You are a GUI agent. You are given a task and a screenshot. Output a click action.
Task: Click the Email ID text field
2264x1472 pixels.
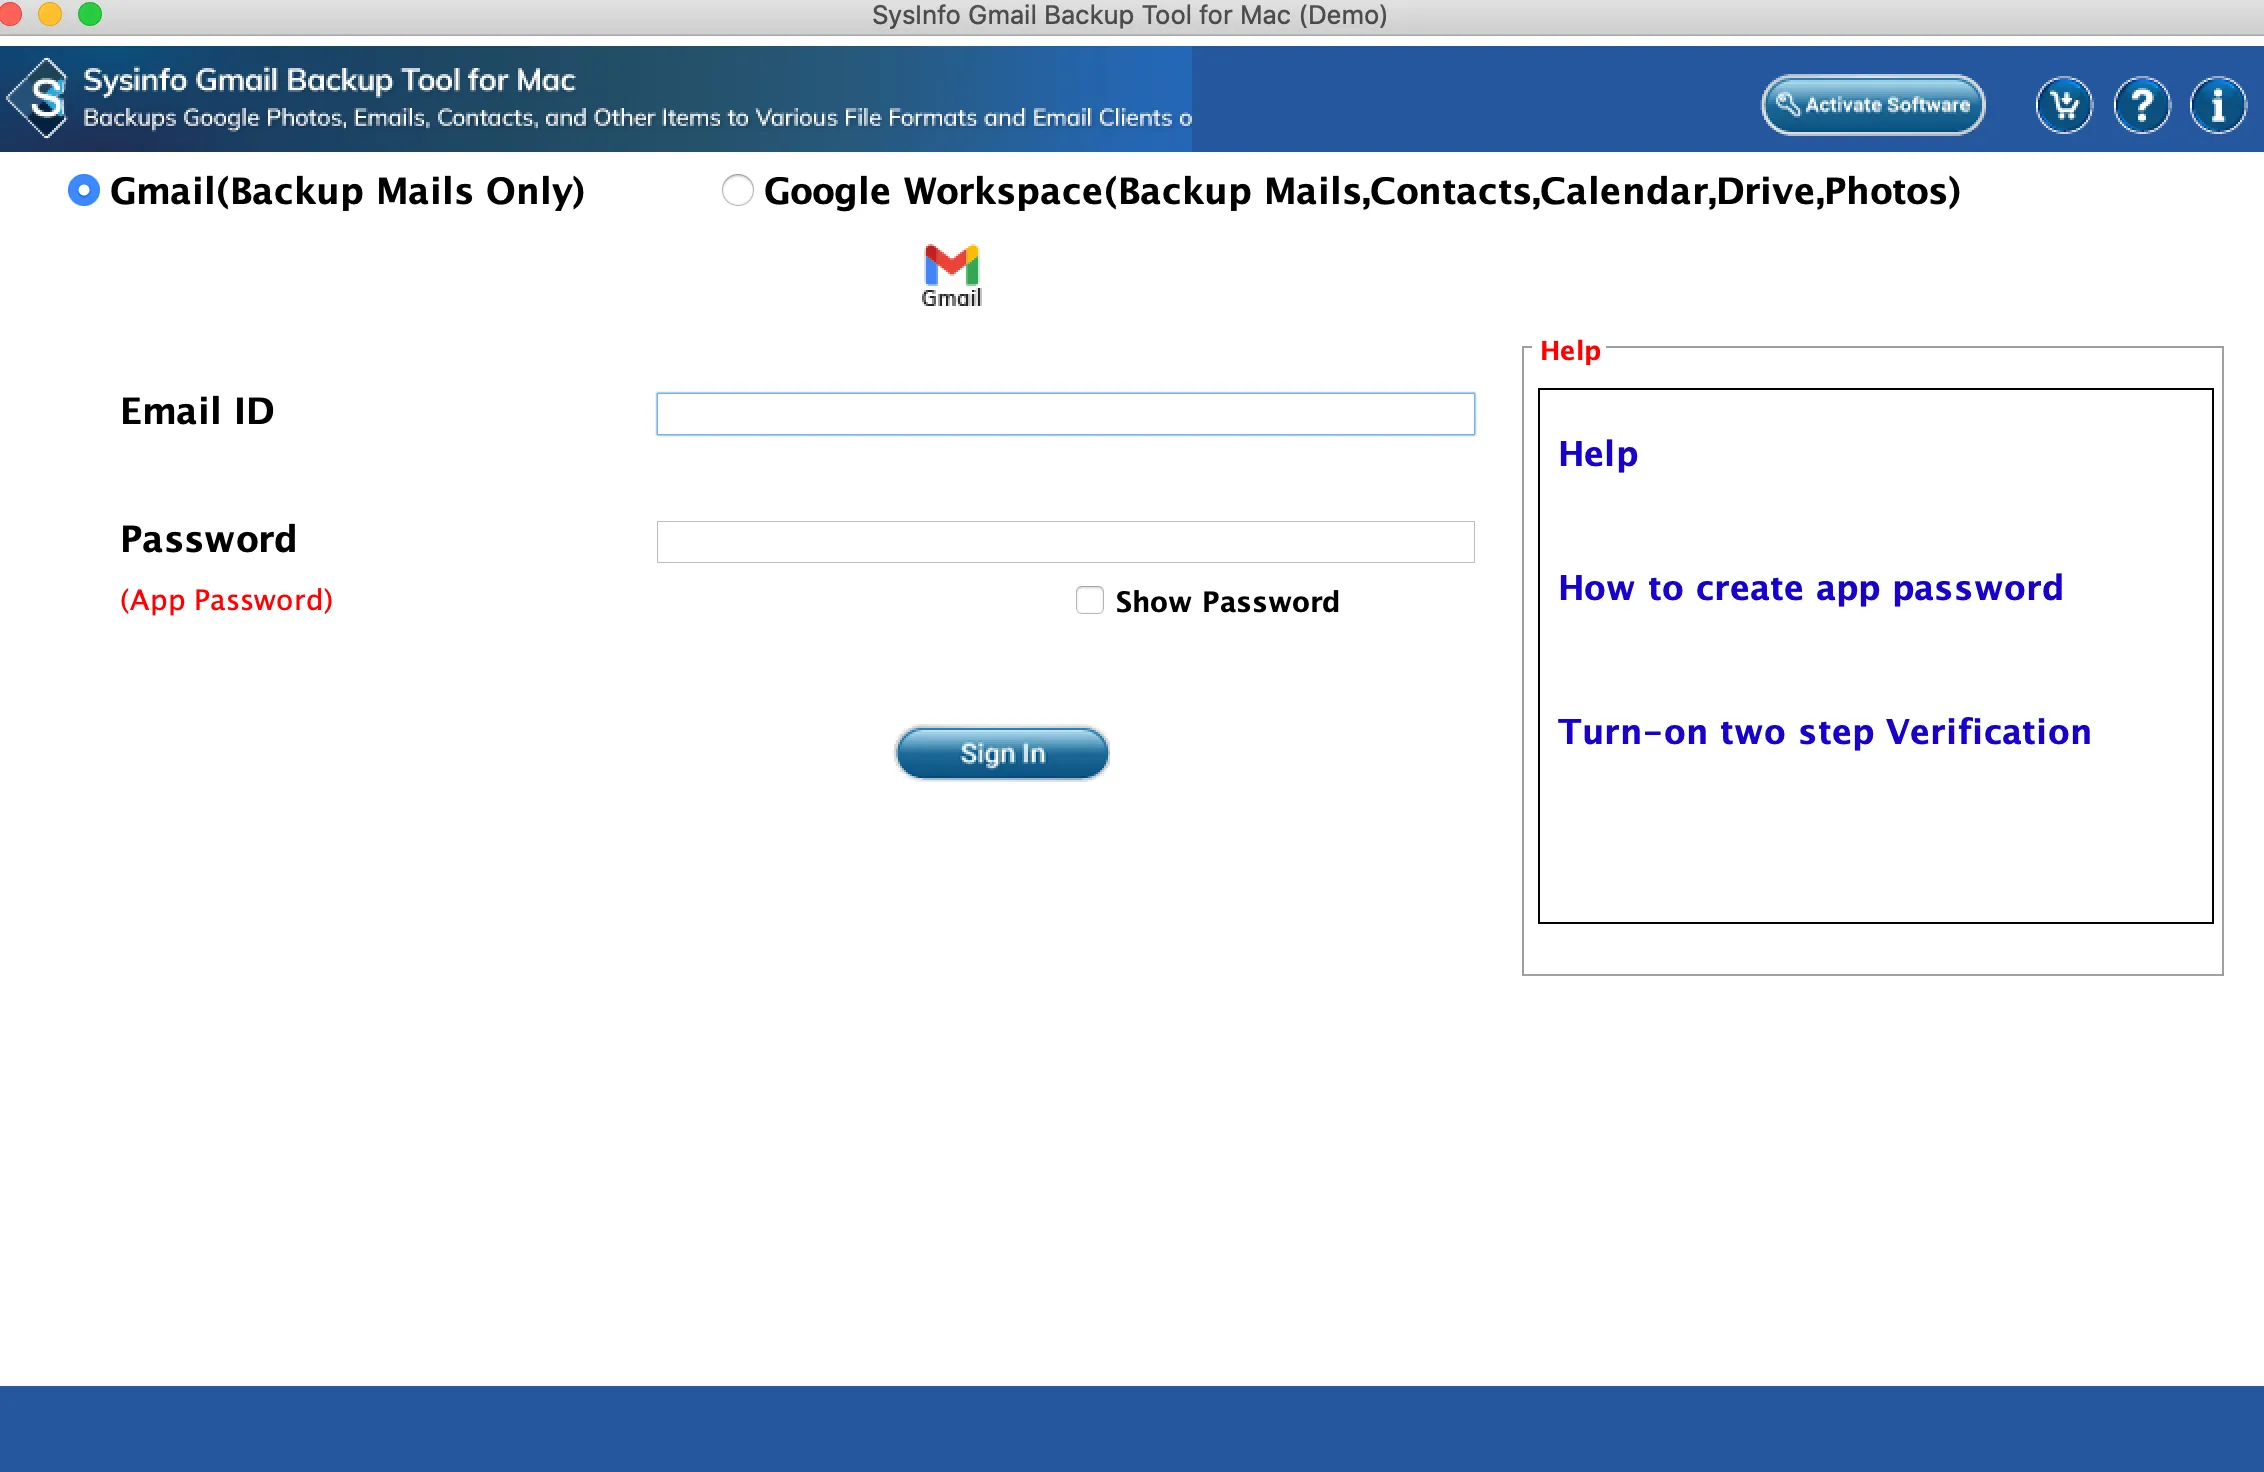pos(1065,414)
